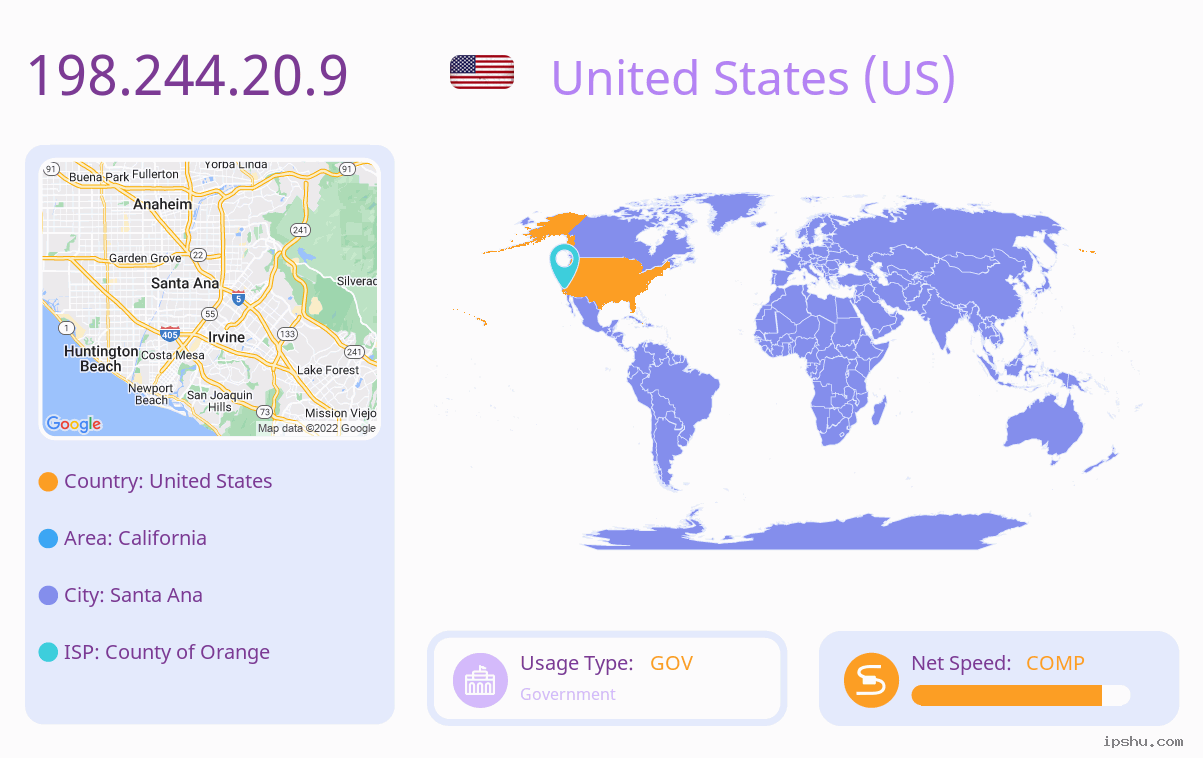Click the government building icon

[x=481, y=680]
